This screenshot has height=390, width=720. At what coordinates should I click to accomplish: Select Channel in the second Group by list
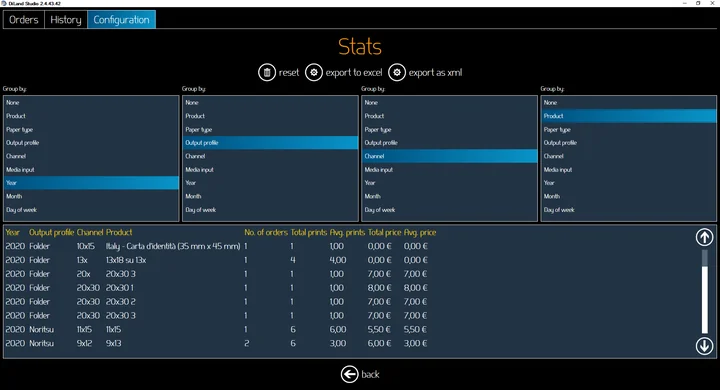pos(270,156)
